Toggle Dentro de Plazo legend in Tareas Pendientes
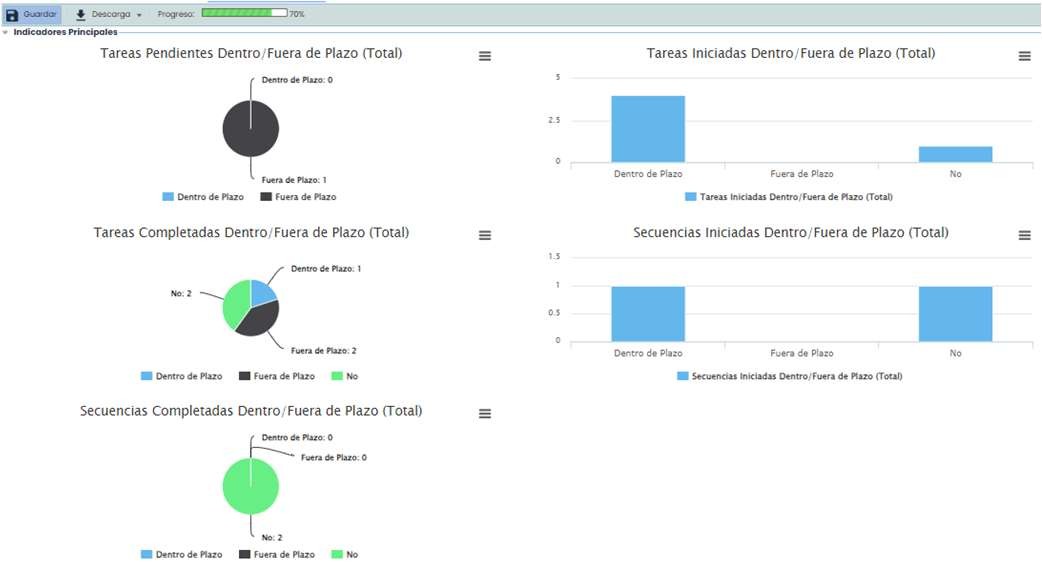The width and height of the screenshot is (1042, 564). (x=202, y=197)
